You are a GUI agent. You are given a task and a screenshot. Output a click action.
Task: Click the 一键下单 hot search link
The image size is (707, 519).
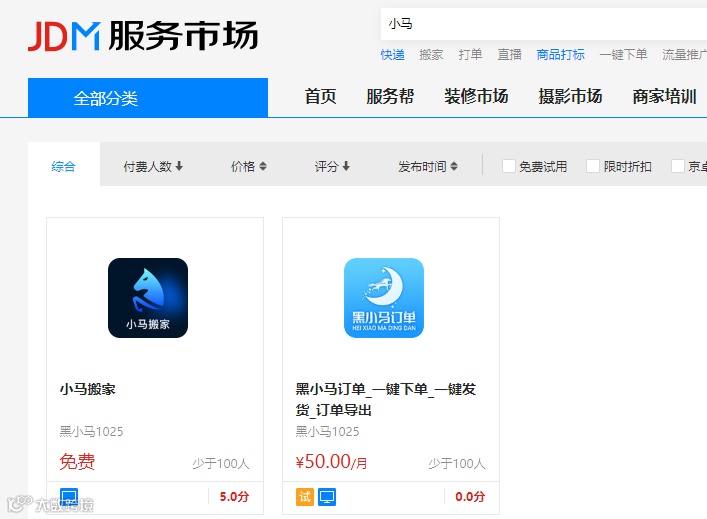coord(623,55)
